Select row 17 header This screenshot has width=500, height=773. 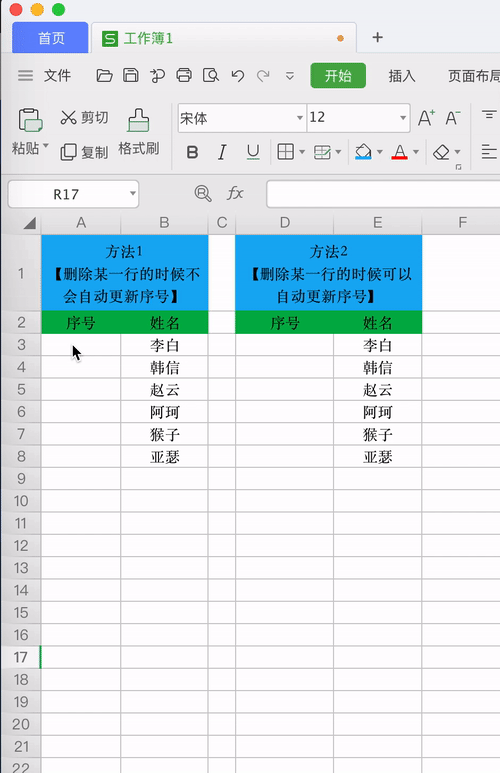(21, 657)
